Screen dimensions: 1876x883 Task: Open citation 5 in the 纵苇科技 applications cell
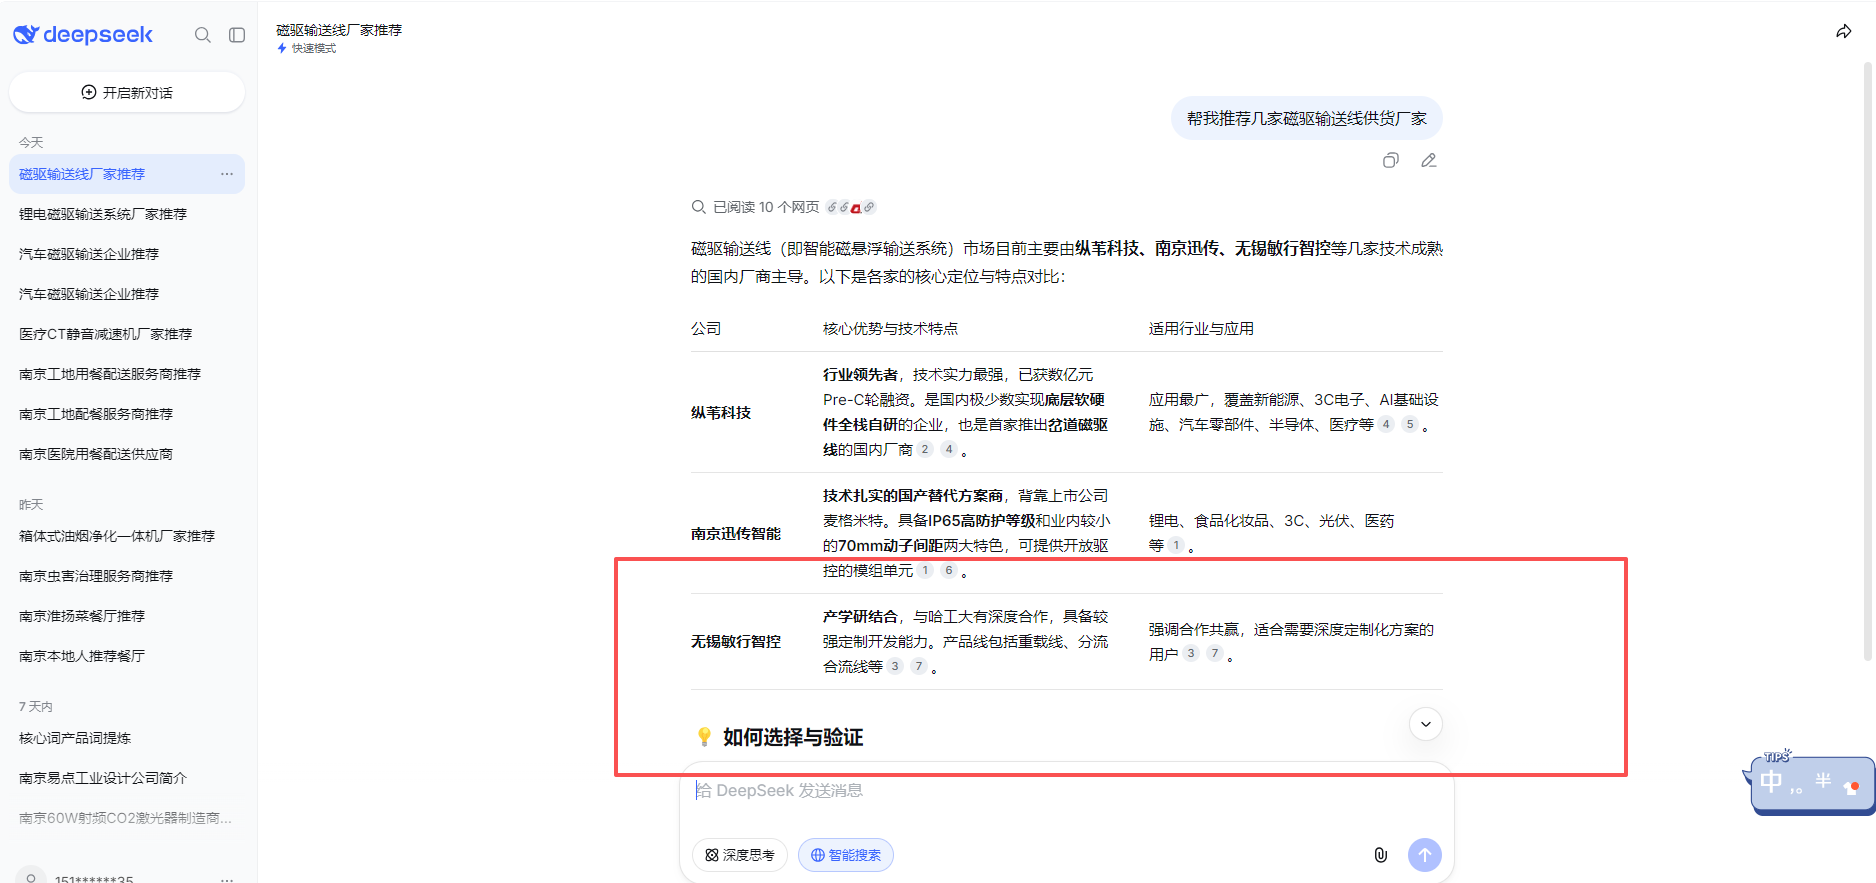[1410, 424]
